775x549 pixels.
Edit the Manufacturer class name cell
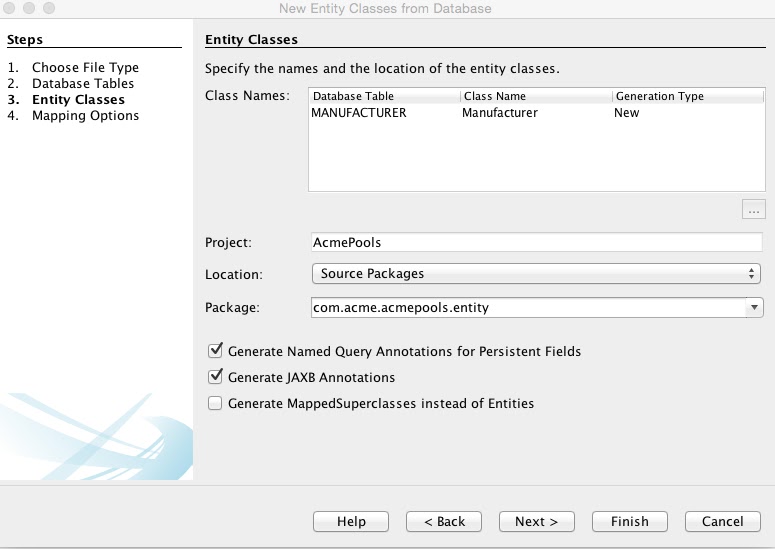pos(500,113)
